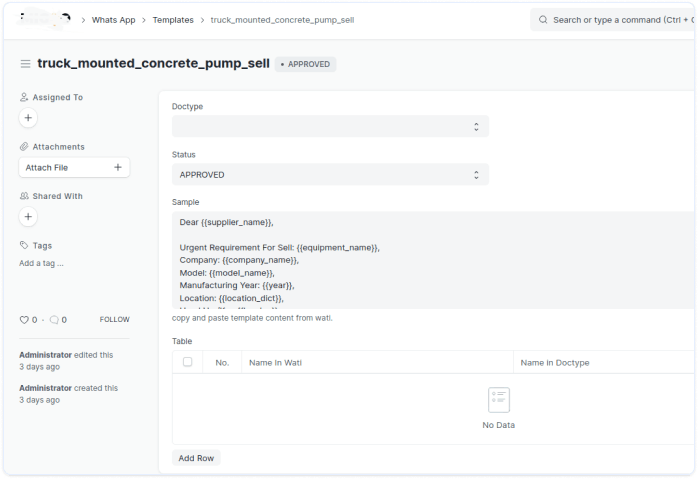Click the Name In Wati column header

tap(275, 362)
